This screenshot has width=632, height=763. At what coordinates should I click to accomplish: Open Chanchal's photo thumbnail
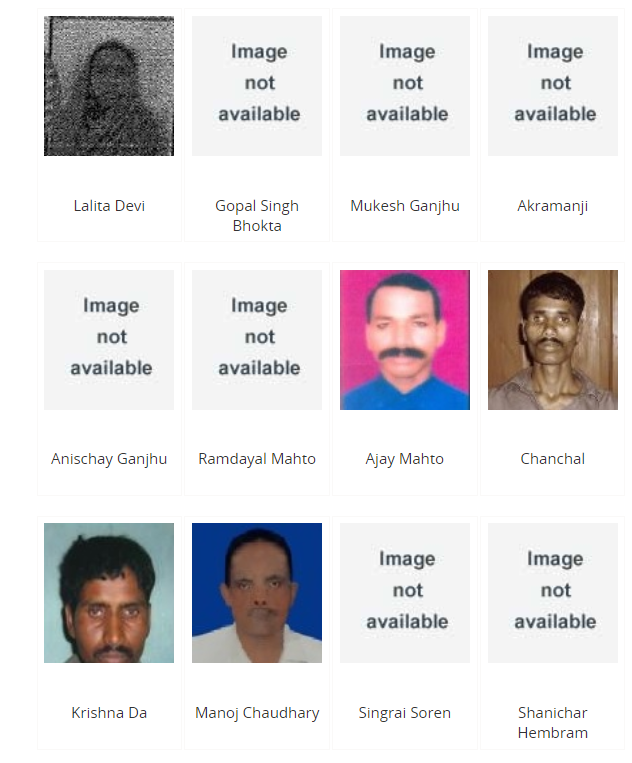[x=553, y=340]
